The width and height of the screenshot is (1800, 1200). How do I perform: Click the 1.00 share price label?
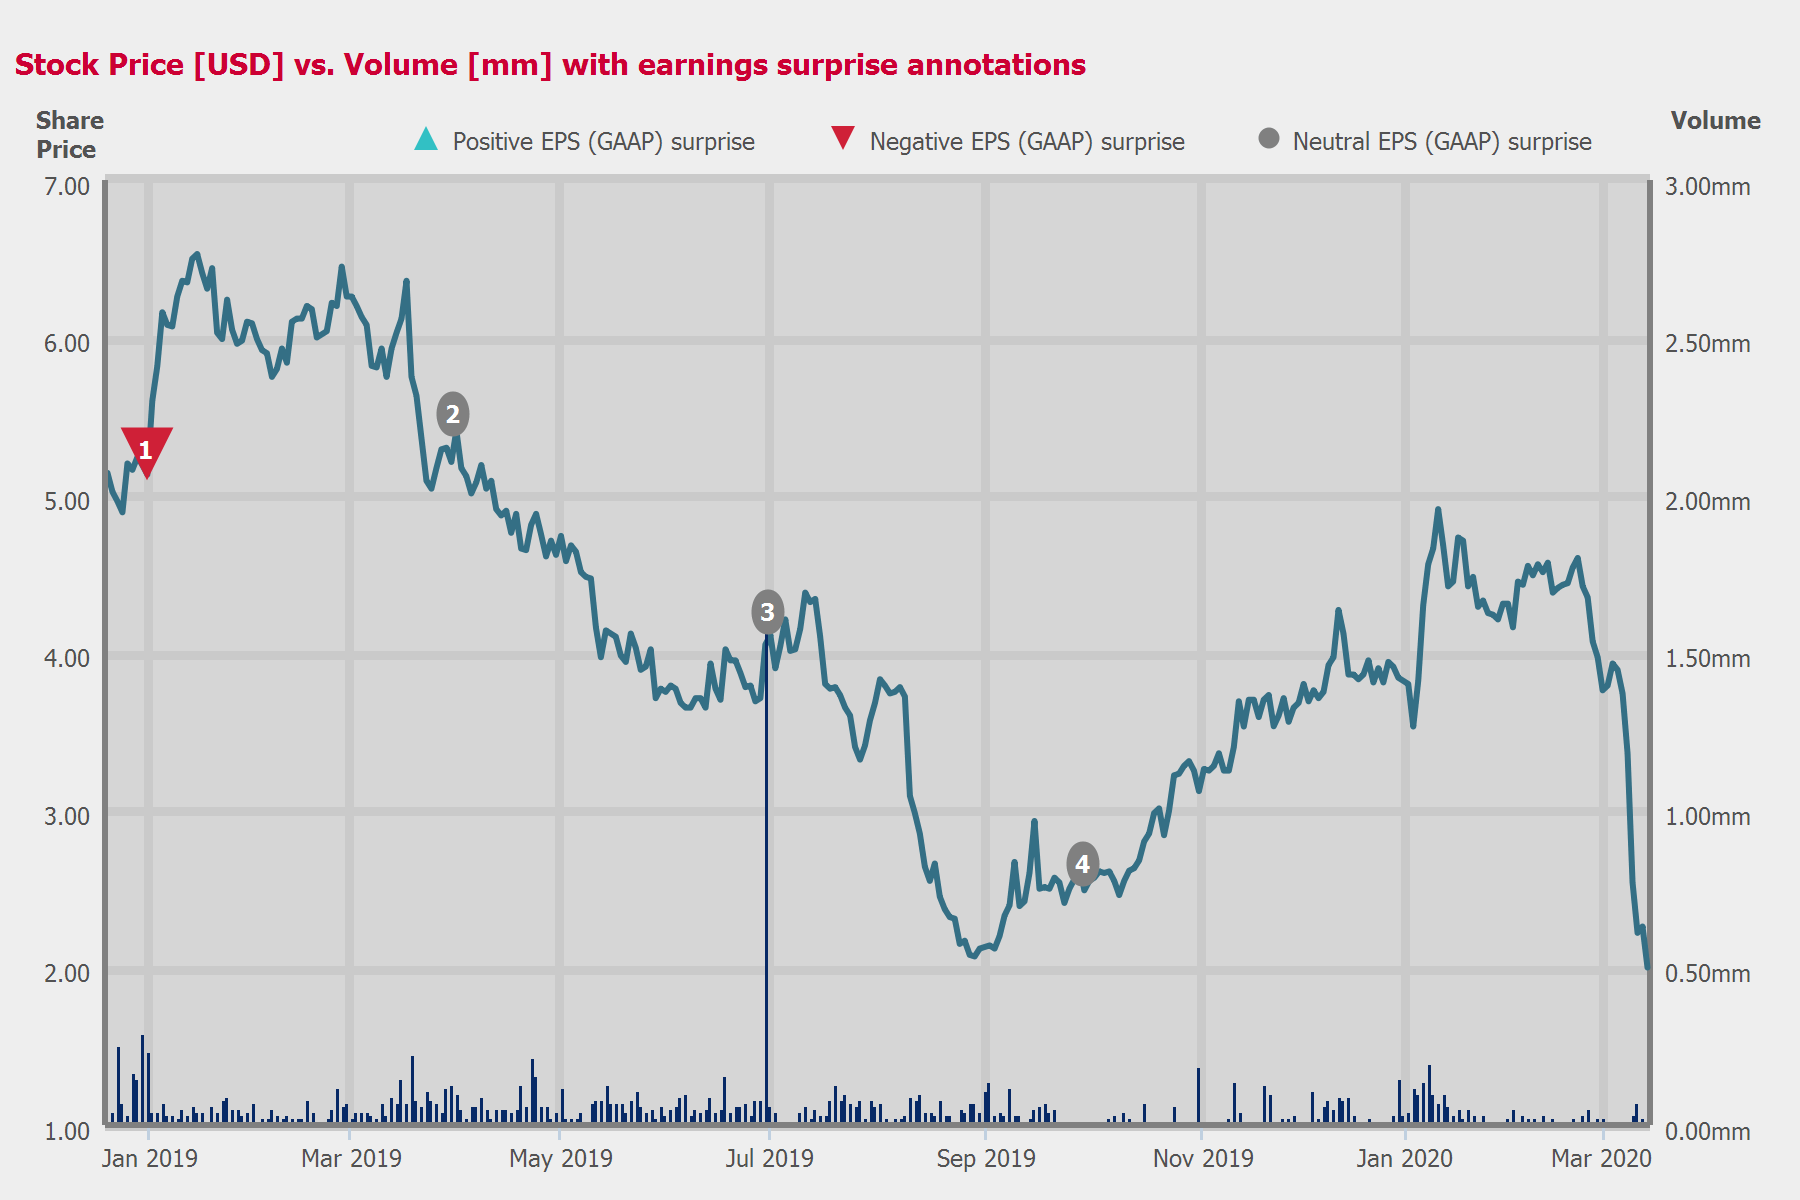[67, 1132]
